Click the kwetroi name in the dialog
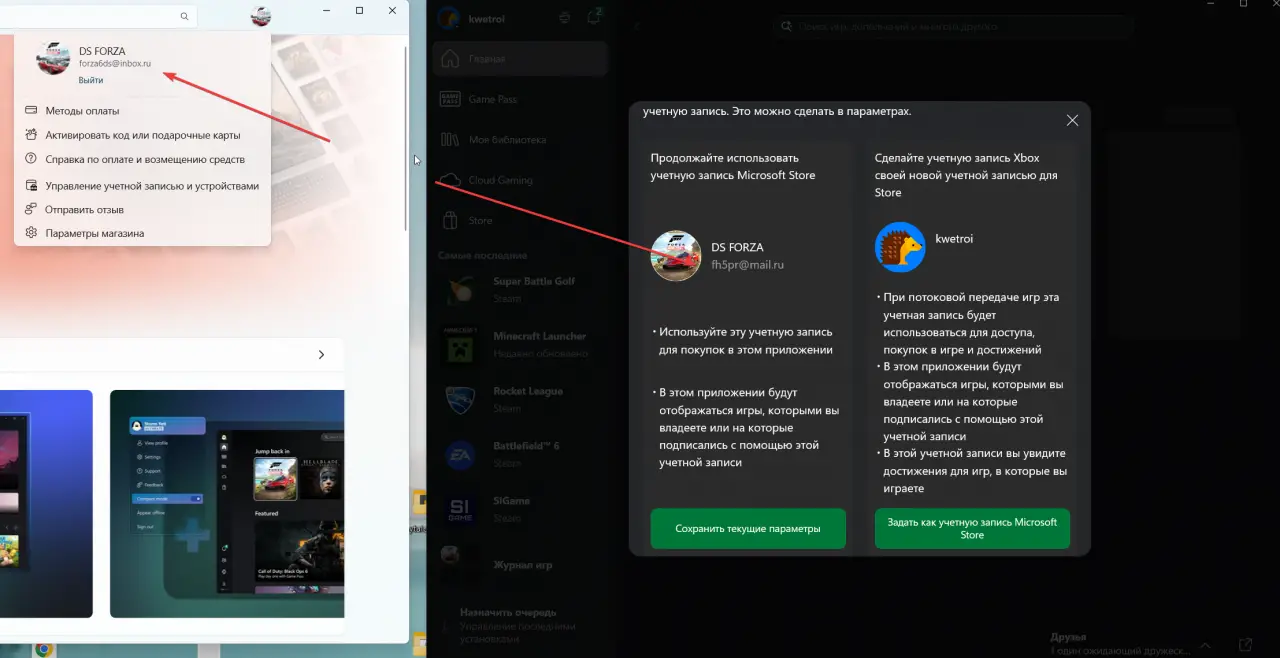The image size is (1280, 658). 954,239
